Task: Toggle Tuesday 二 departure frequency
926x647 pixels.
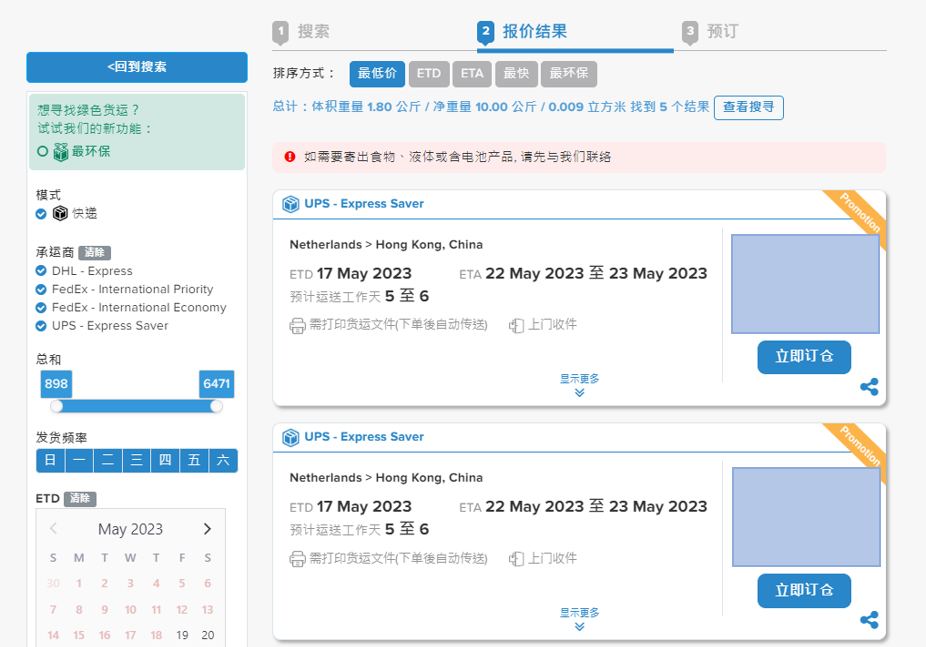Action: point(108,460)
